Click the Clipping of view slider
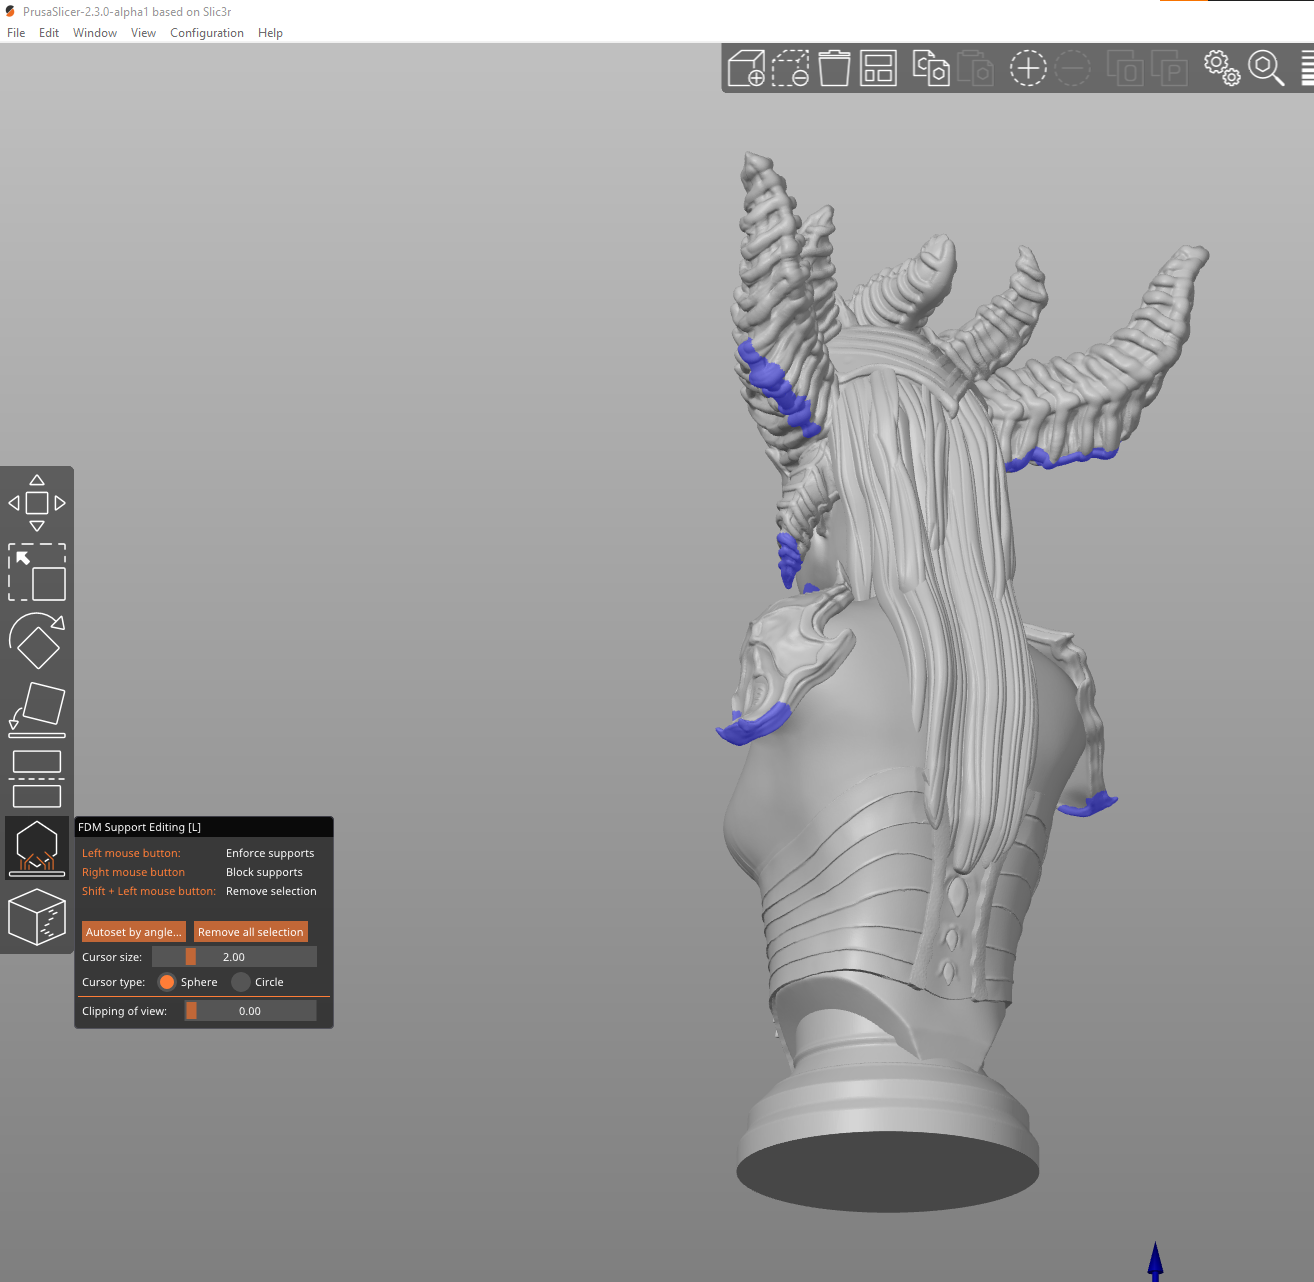The height and width of the screenshot is (1282, 1314). pyautogui.click(x=250, y=1011)
